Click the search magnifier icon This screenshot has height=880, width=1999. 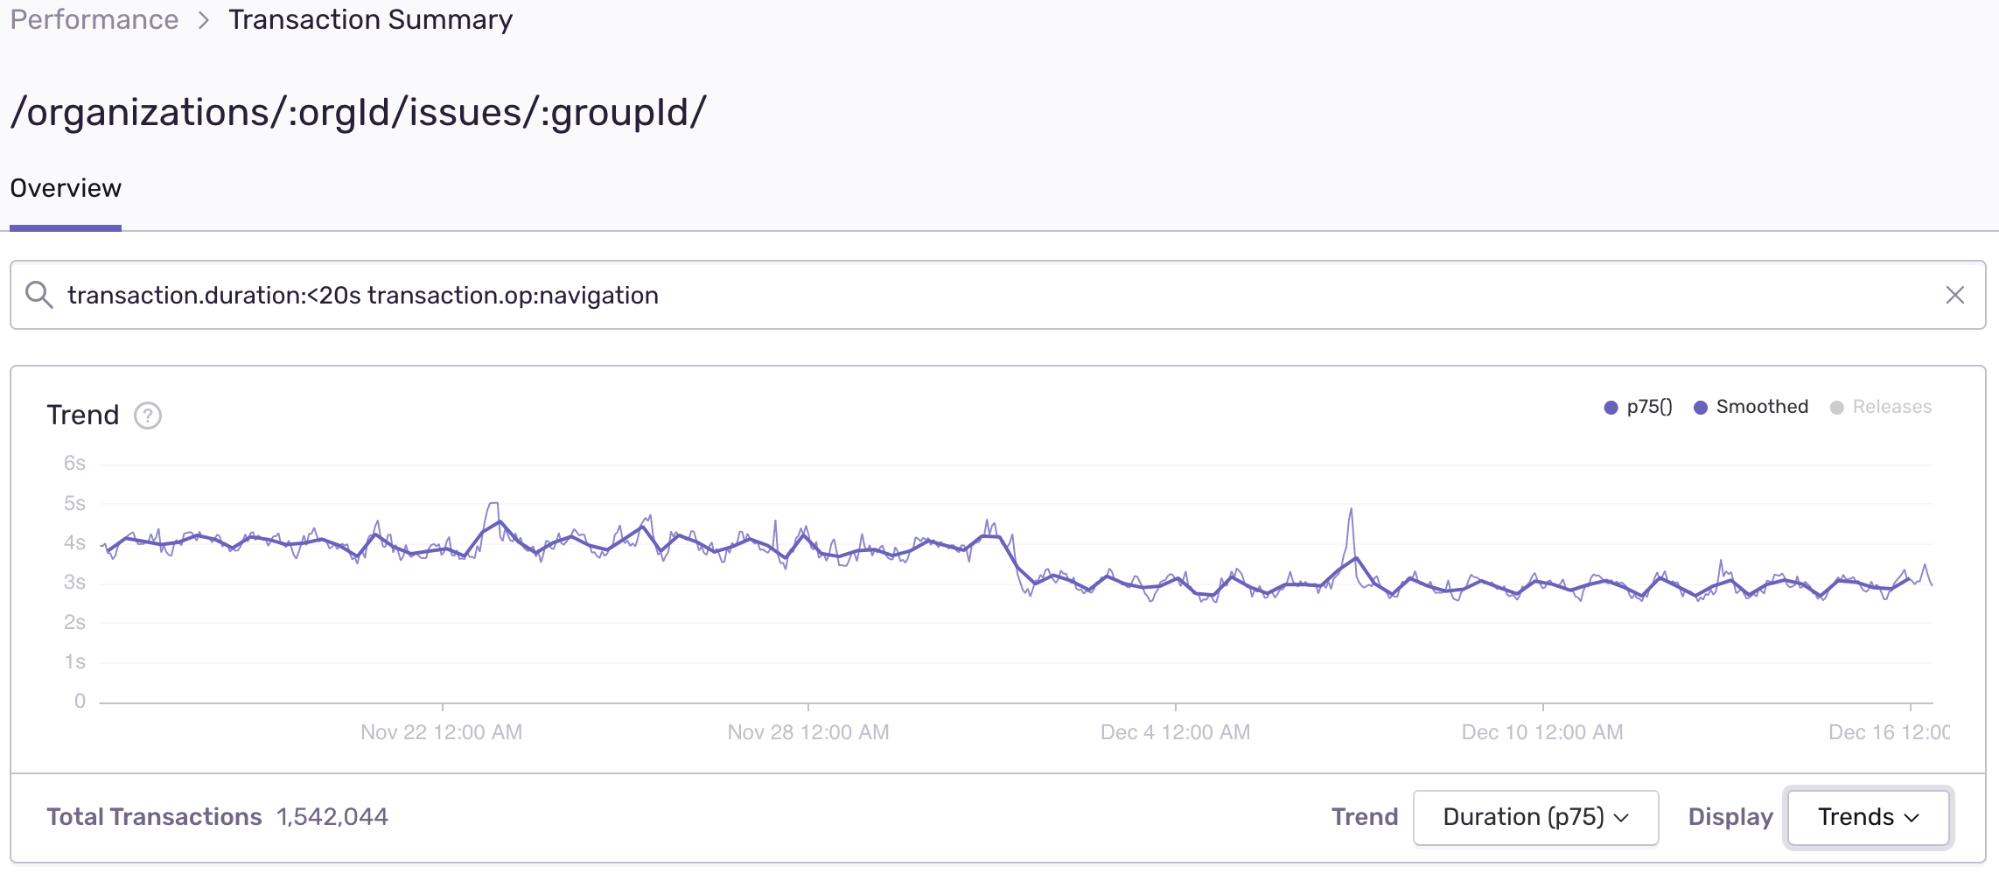39,294
